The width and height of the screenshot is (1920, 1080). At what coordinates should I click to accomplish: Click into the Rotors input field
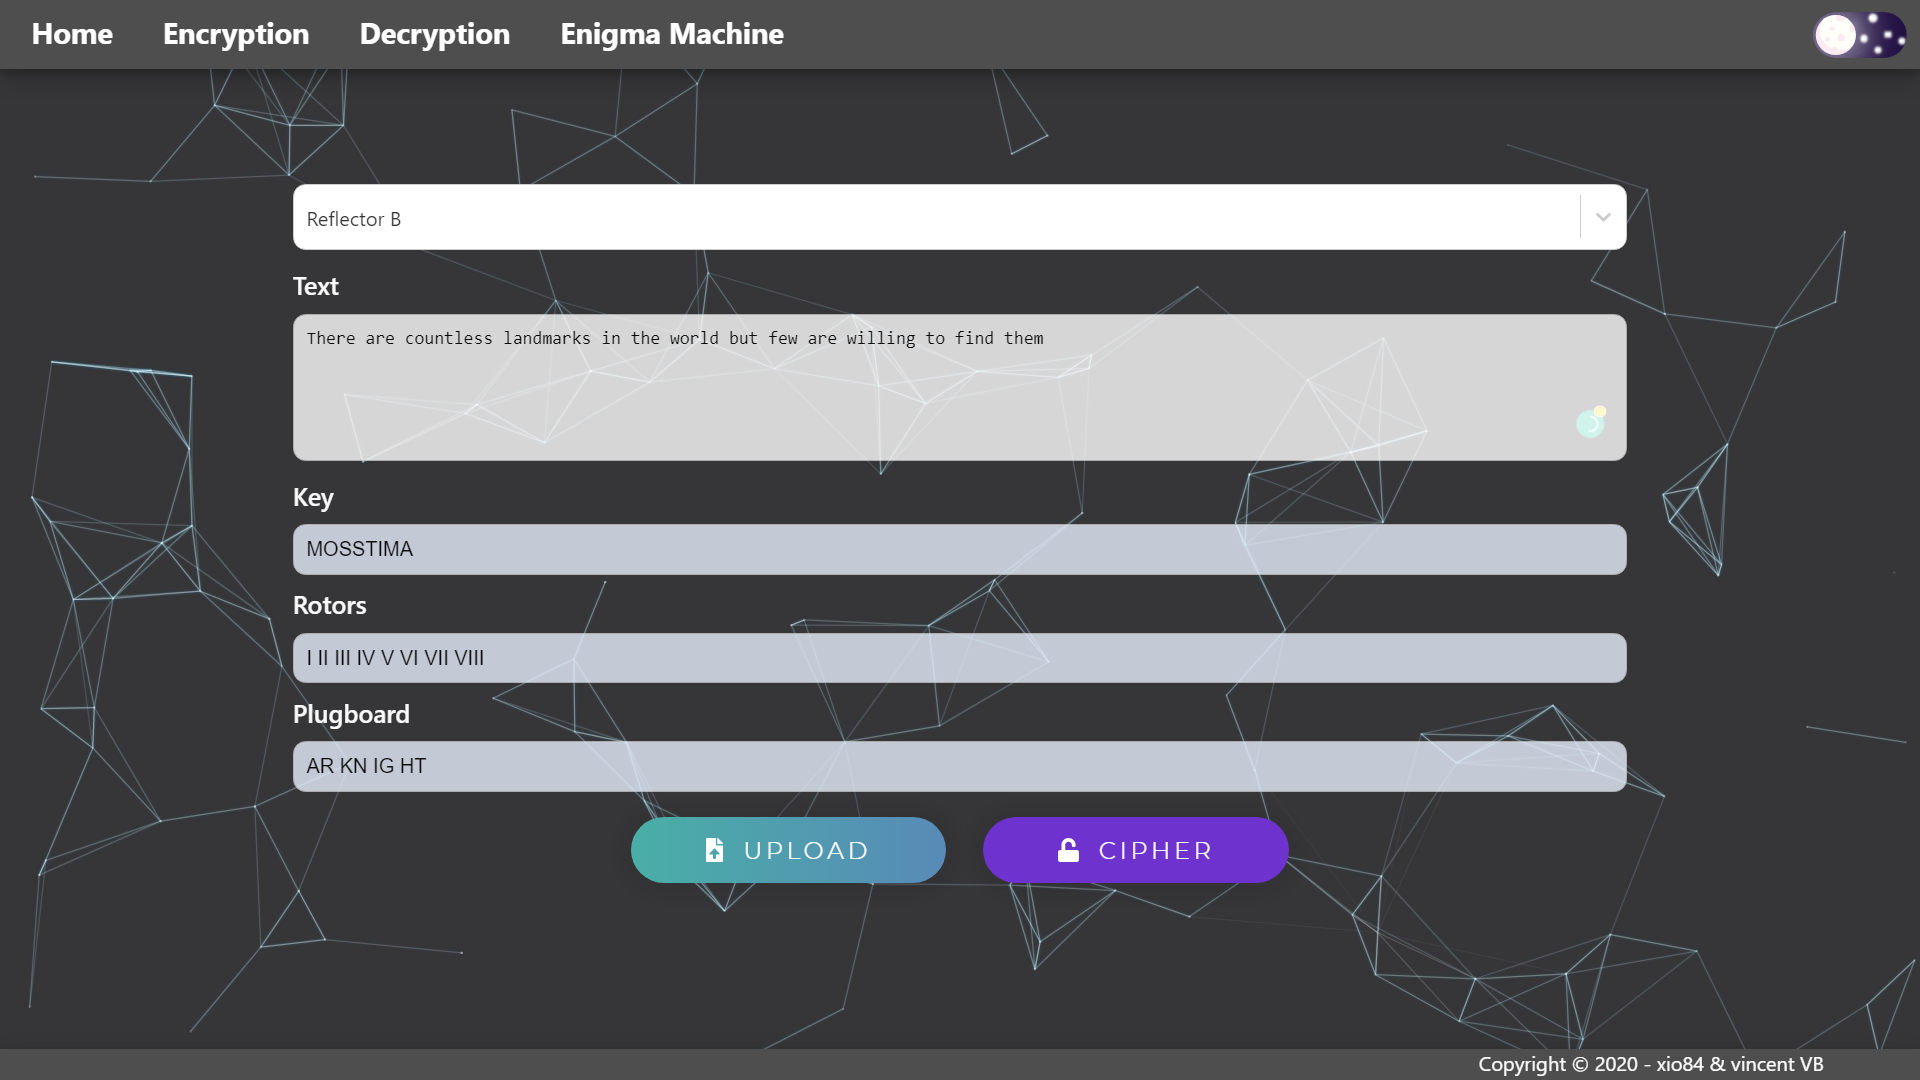point(958,658)
